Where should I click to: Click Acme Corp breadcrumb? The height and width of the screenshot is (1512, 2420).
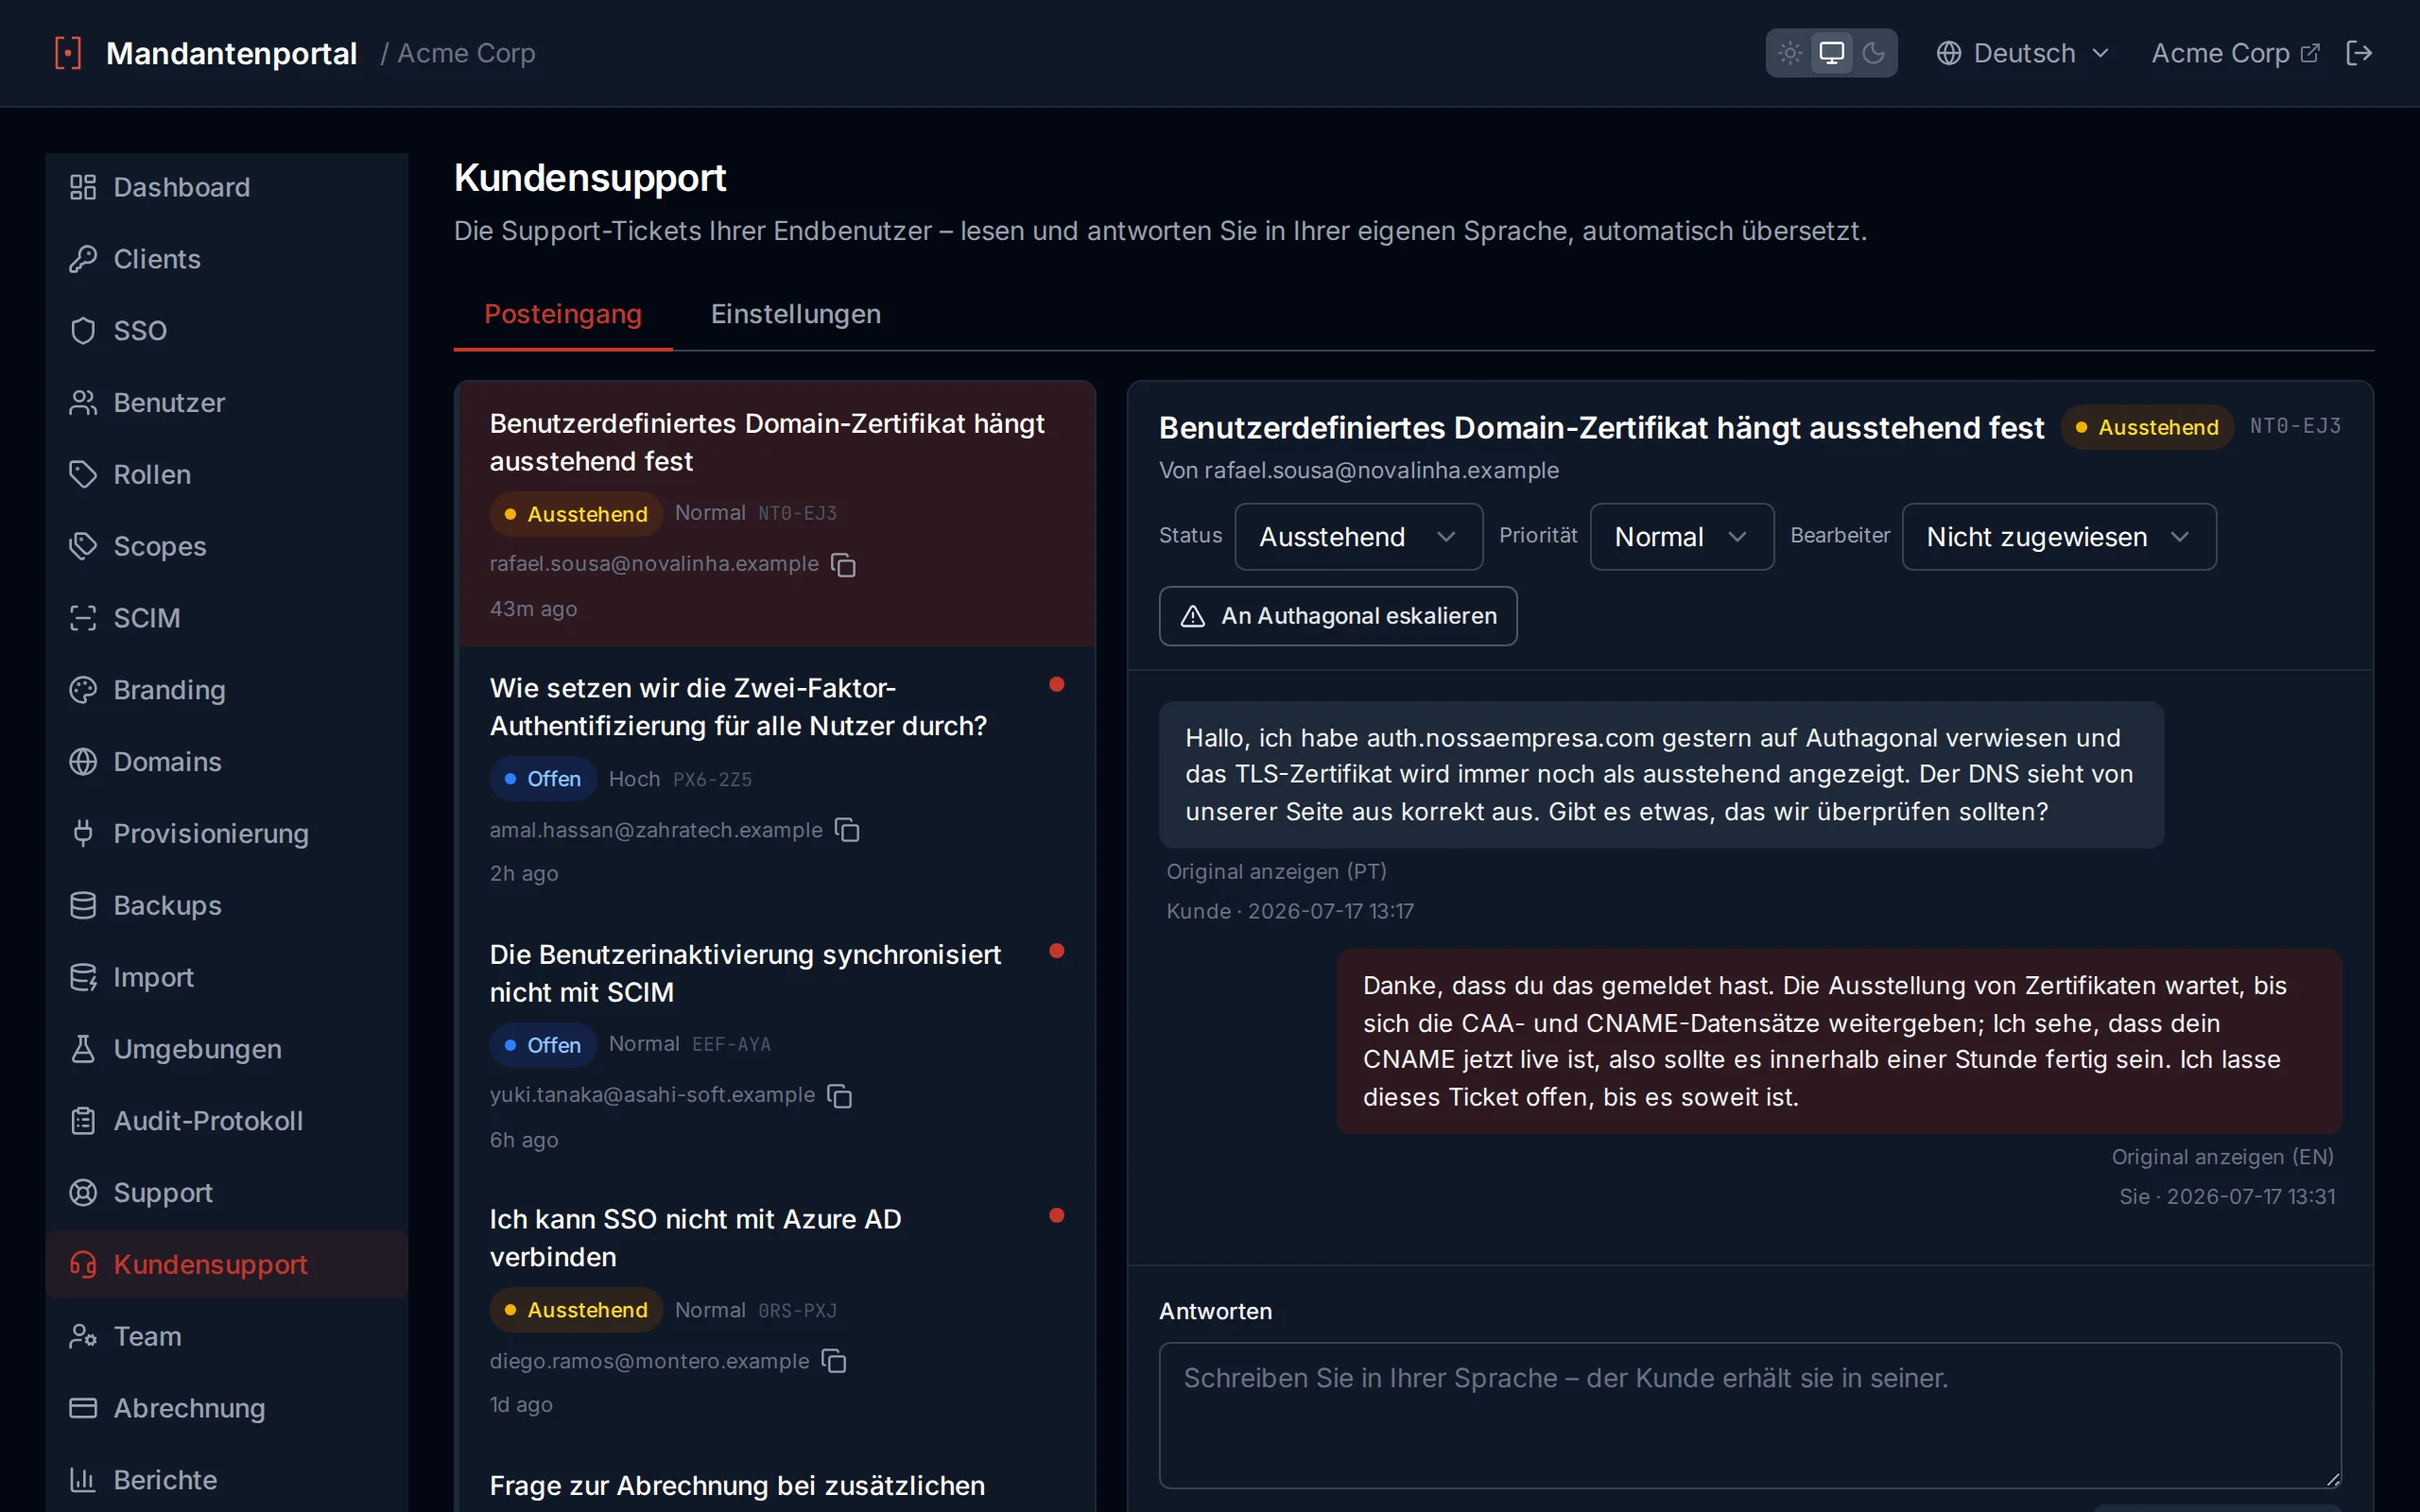[x=466, y=53]
